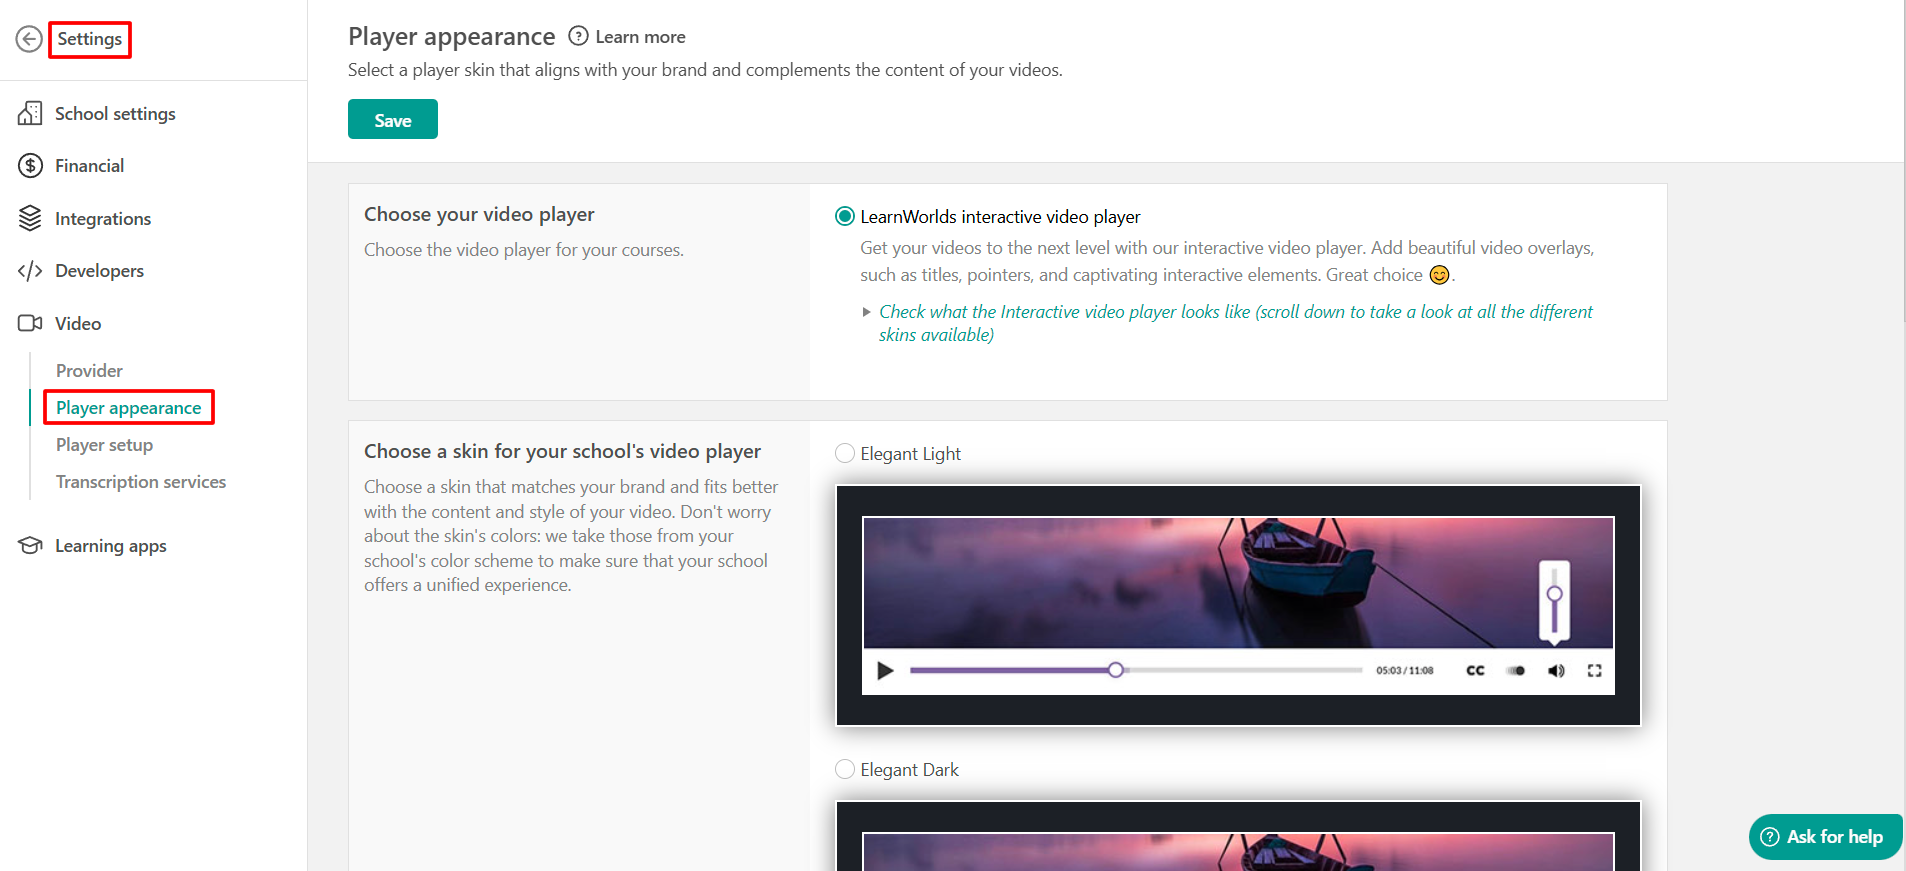Image resolution: width=1906 pixels, height=871 pixels.
Task: Click the School settings building icon
Action: click(x=30, y=113)
